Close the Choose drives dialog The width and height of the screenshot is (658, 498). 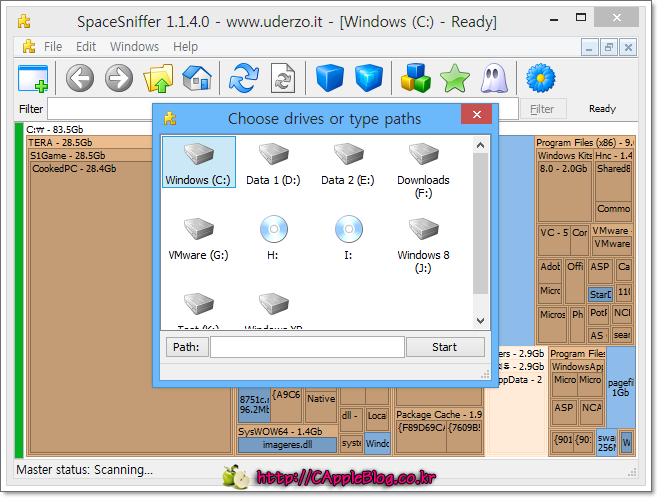click(476, 114)
